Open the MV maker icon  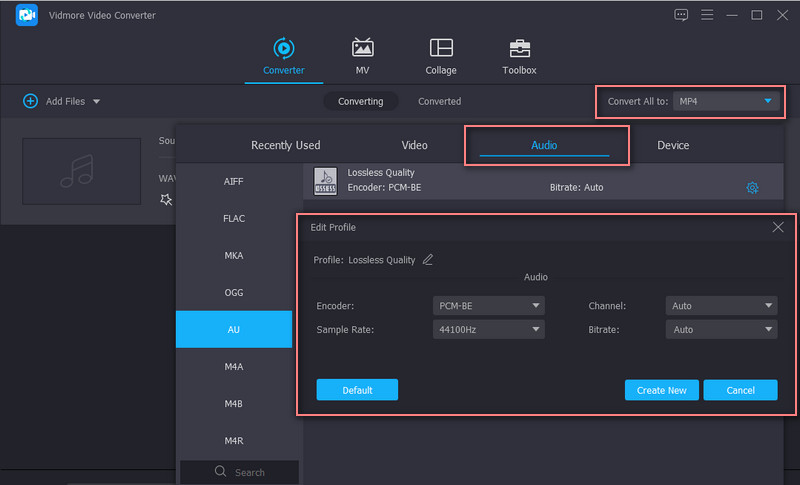tap(362, 48)
